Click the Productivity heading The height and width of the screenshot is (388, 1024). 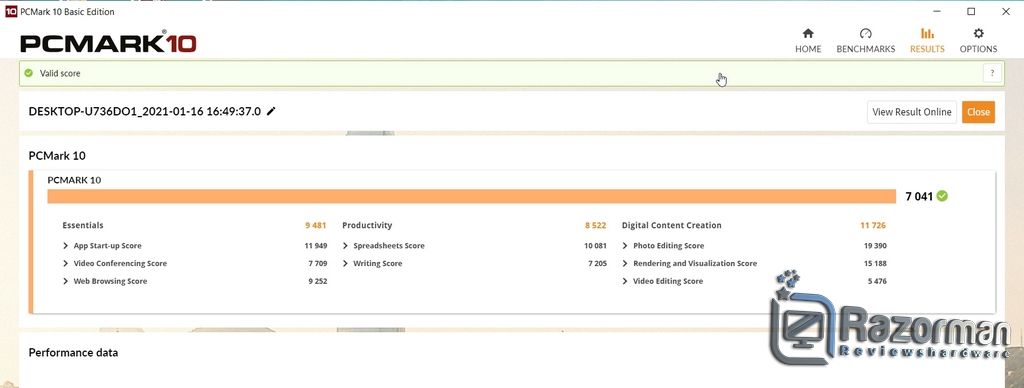click(x=367, y=225)
